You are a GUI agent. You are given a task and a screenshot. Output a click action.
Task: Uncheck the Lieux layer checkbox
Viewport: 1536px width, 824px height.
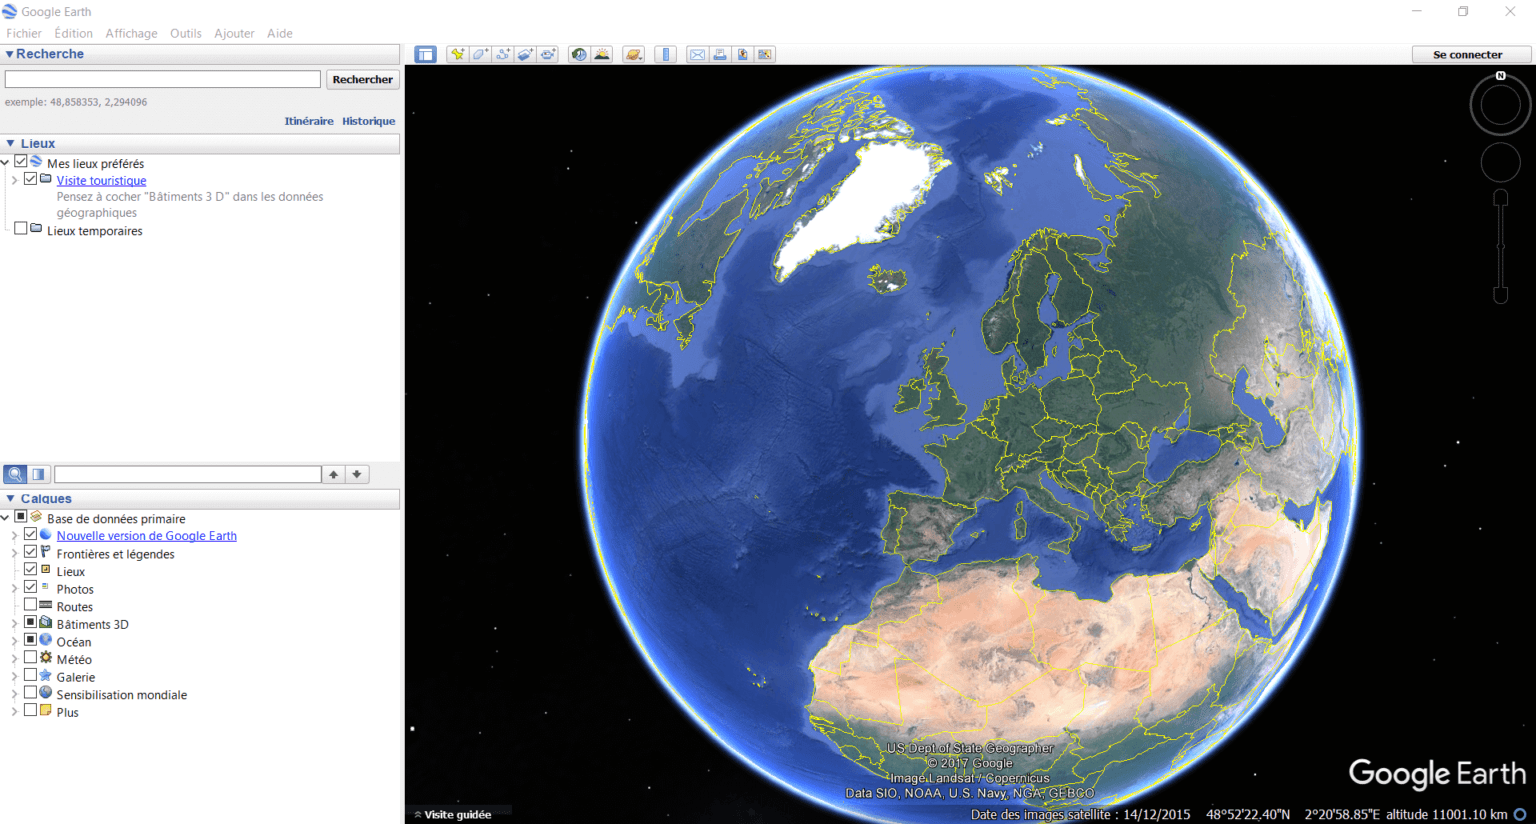tap(30, 571)
